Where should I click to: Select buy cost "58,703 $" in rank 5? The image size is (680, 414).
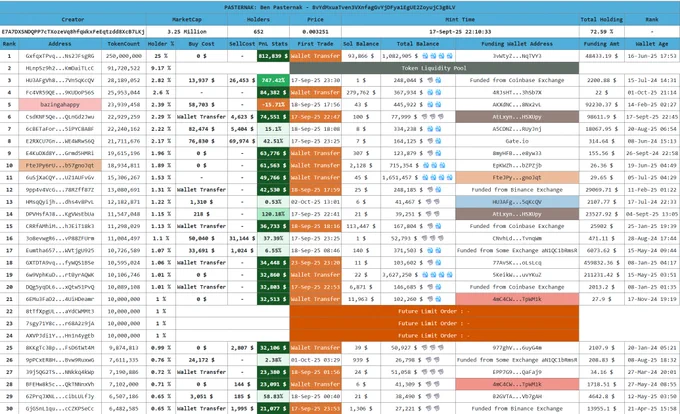pos(201,104)
